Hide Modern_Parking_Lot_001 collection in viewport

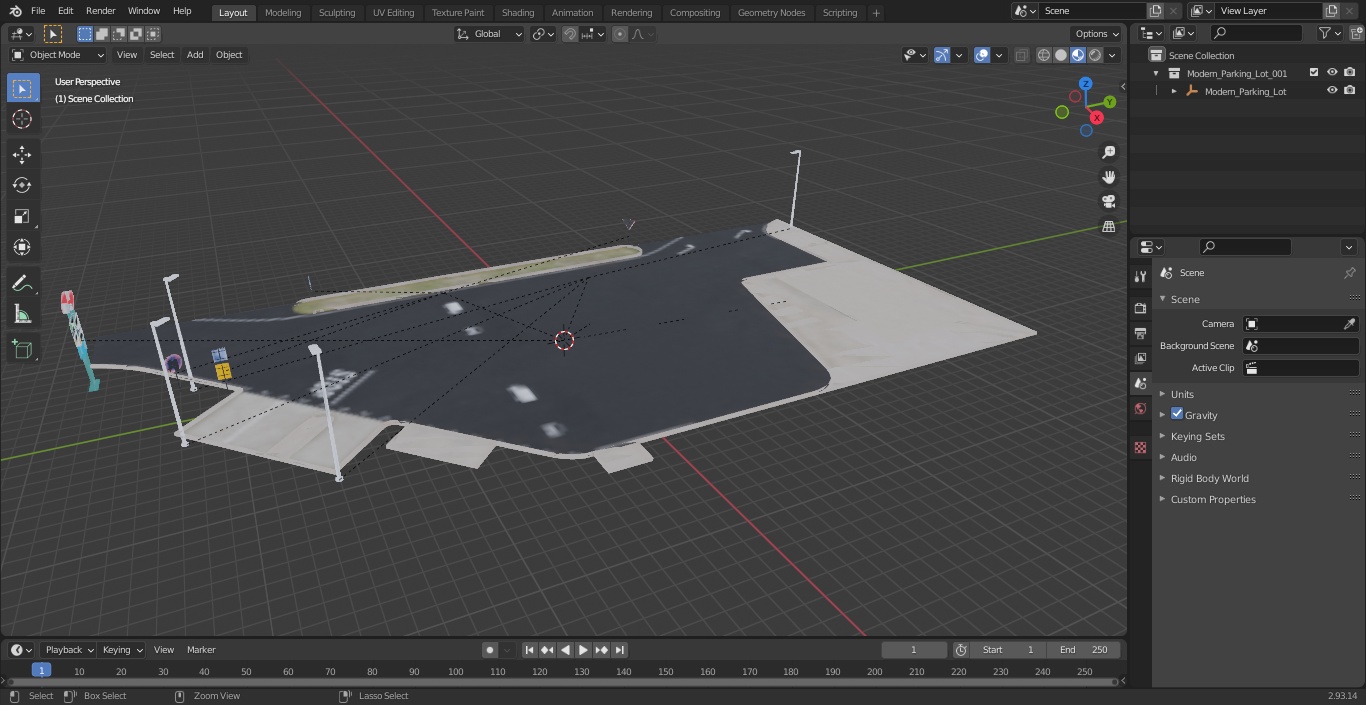(x=1332, y=73)
